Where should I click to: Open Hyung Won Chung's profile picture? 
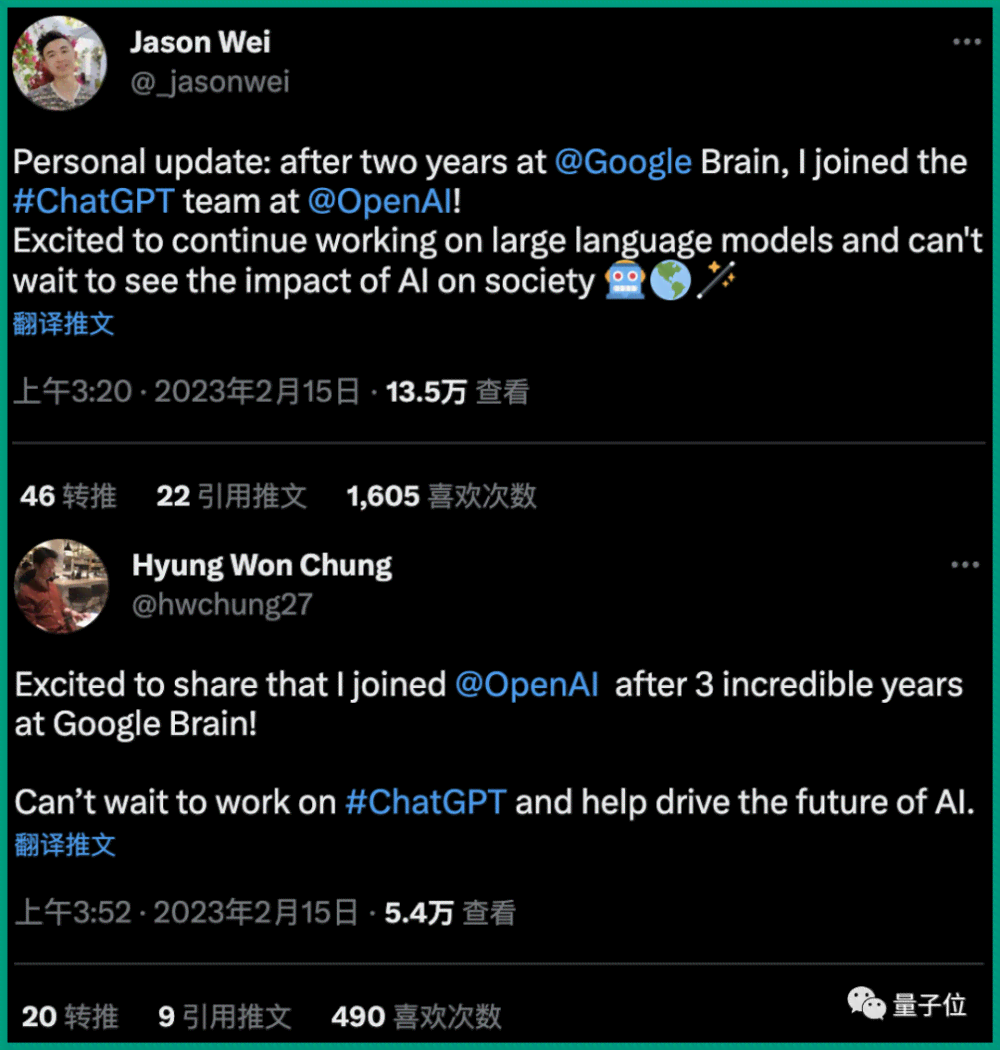(61, 586)
